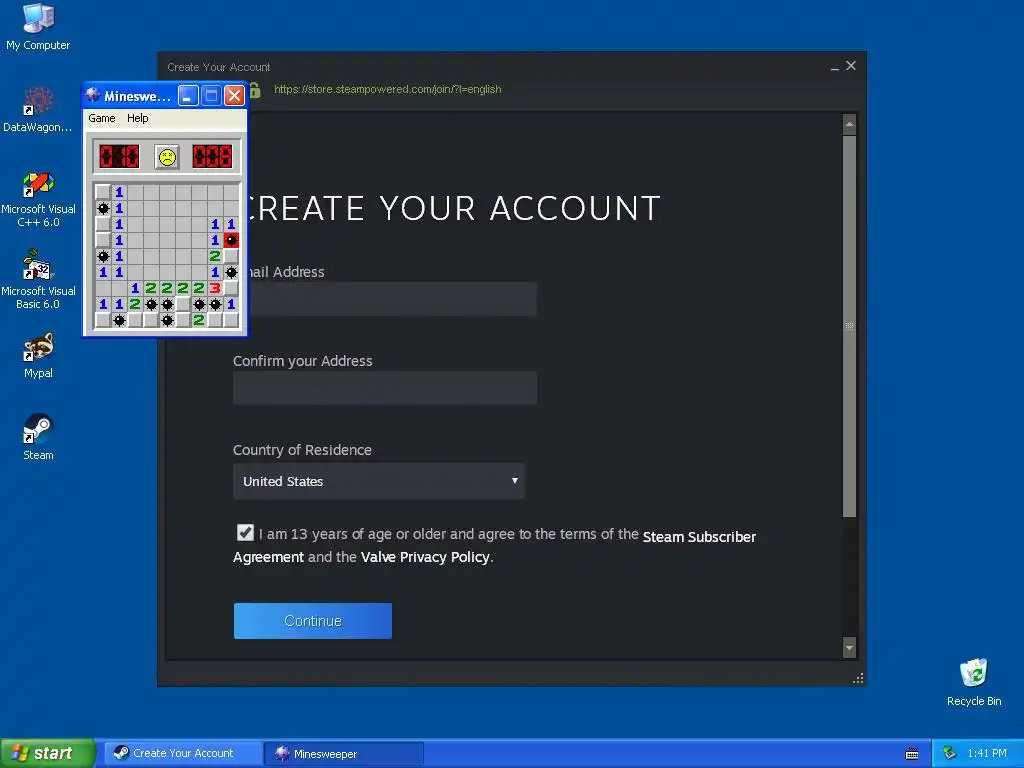This screenshot has height=768, width=1024.
Task: Click the blue Continue button
Action: pos(313,620)
